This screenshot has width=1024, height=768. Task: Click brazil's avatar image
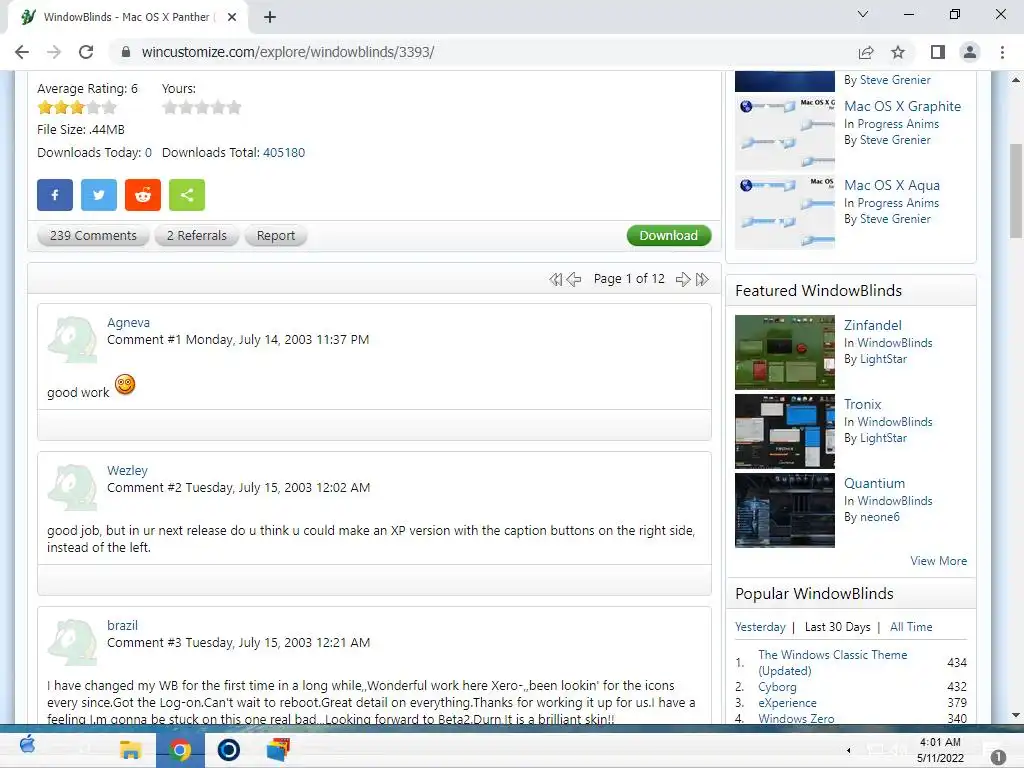(72, 642)
